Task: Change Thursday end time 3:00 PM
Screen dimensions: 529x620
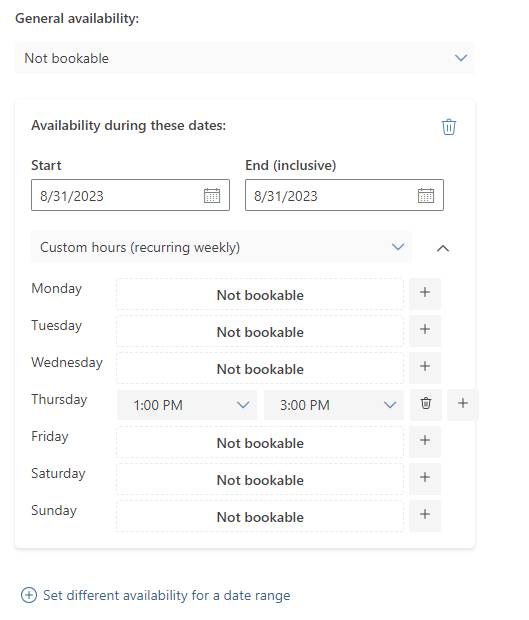Action: tap(334, 405)
